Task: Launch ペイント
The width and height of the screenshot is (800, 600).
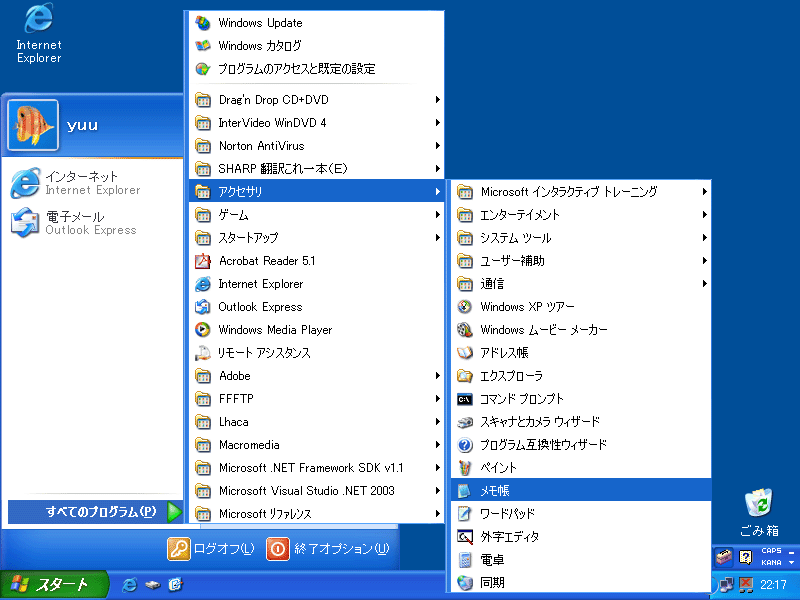Action: (581, 468)
